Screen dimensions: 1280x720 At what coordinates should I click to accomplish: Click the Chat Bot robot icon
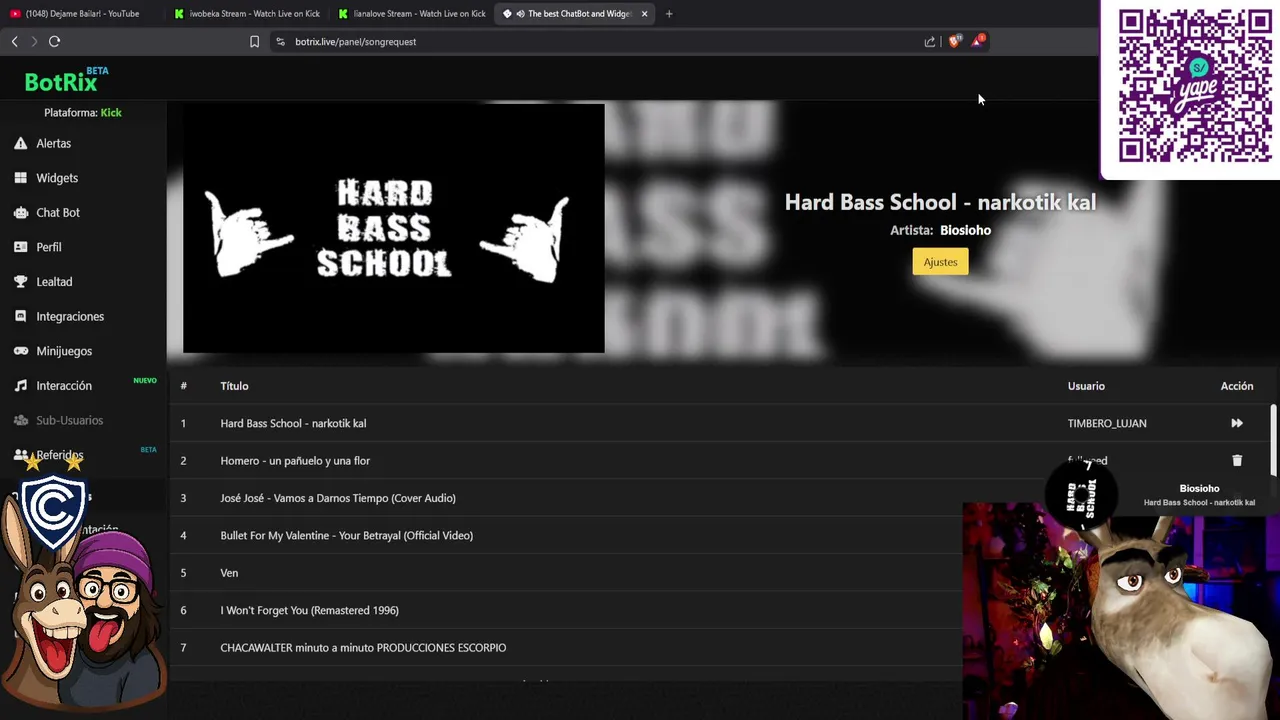[x=20, y=212]
